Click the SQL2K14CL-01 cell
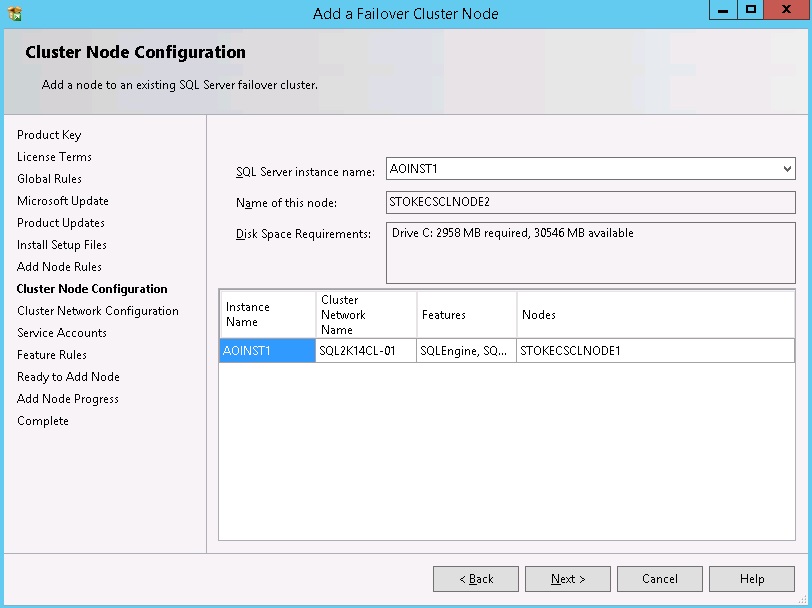The height and width of the screenshot is (608, 812). coord(366,351)
